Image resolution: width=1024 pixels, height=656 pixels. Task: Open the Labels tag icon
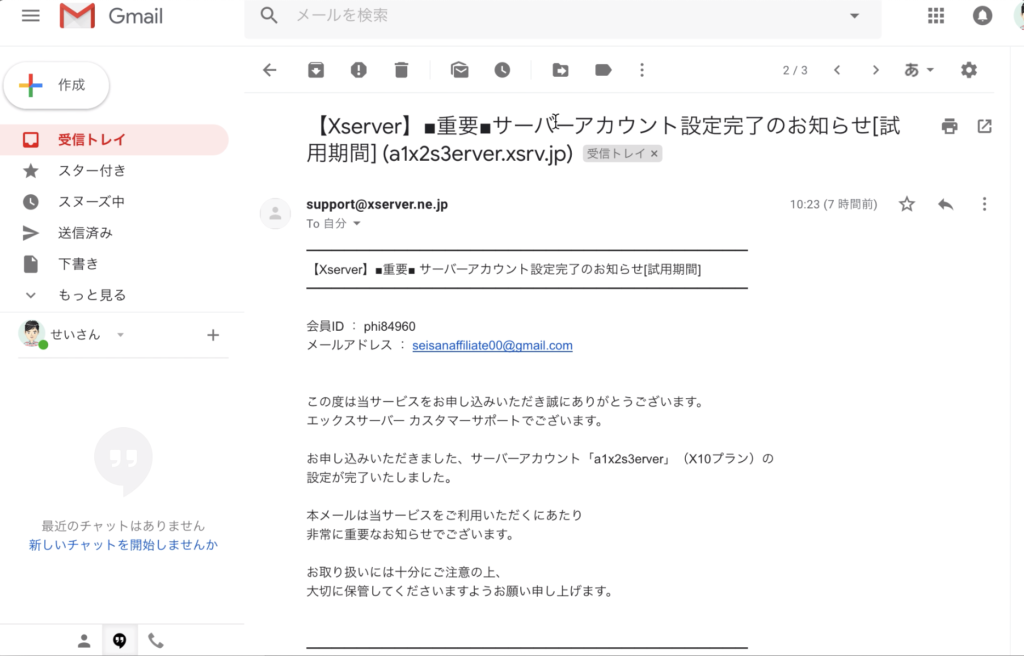click(x=603, y=70)
